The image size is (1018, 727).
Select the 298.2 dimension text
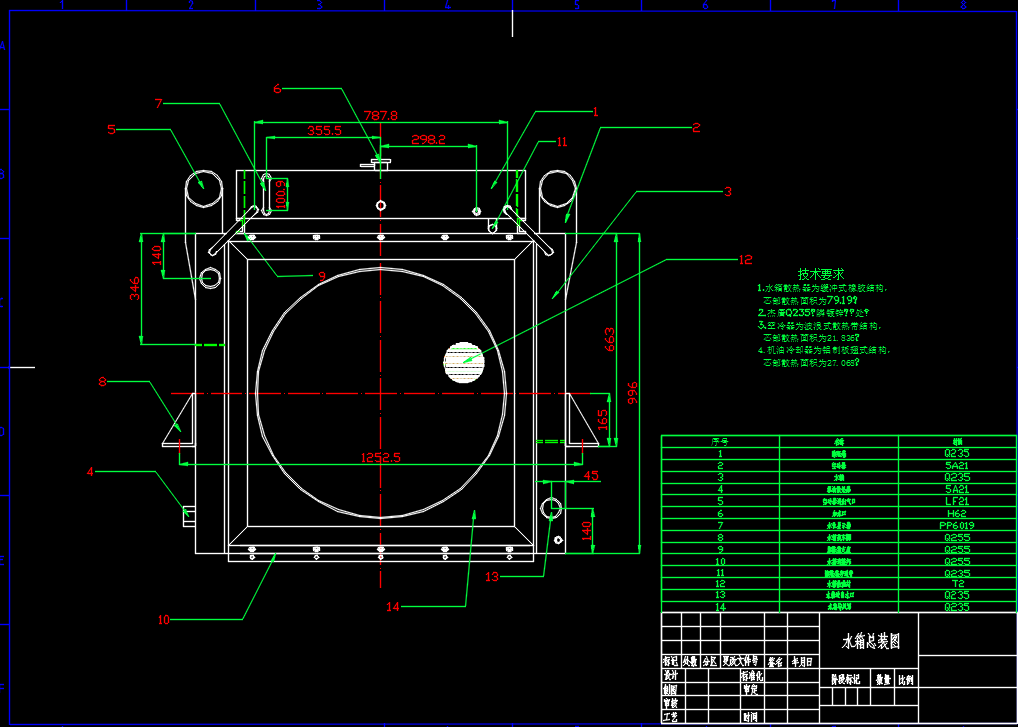point(428,139)
